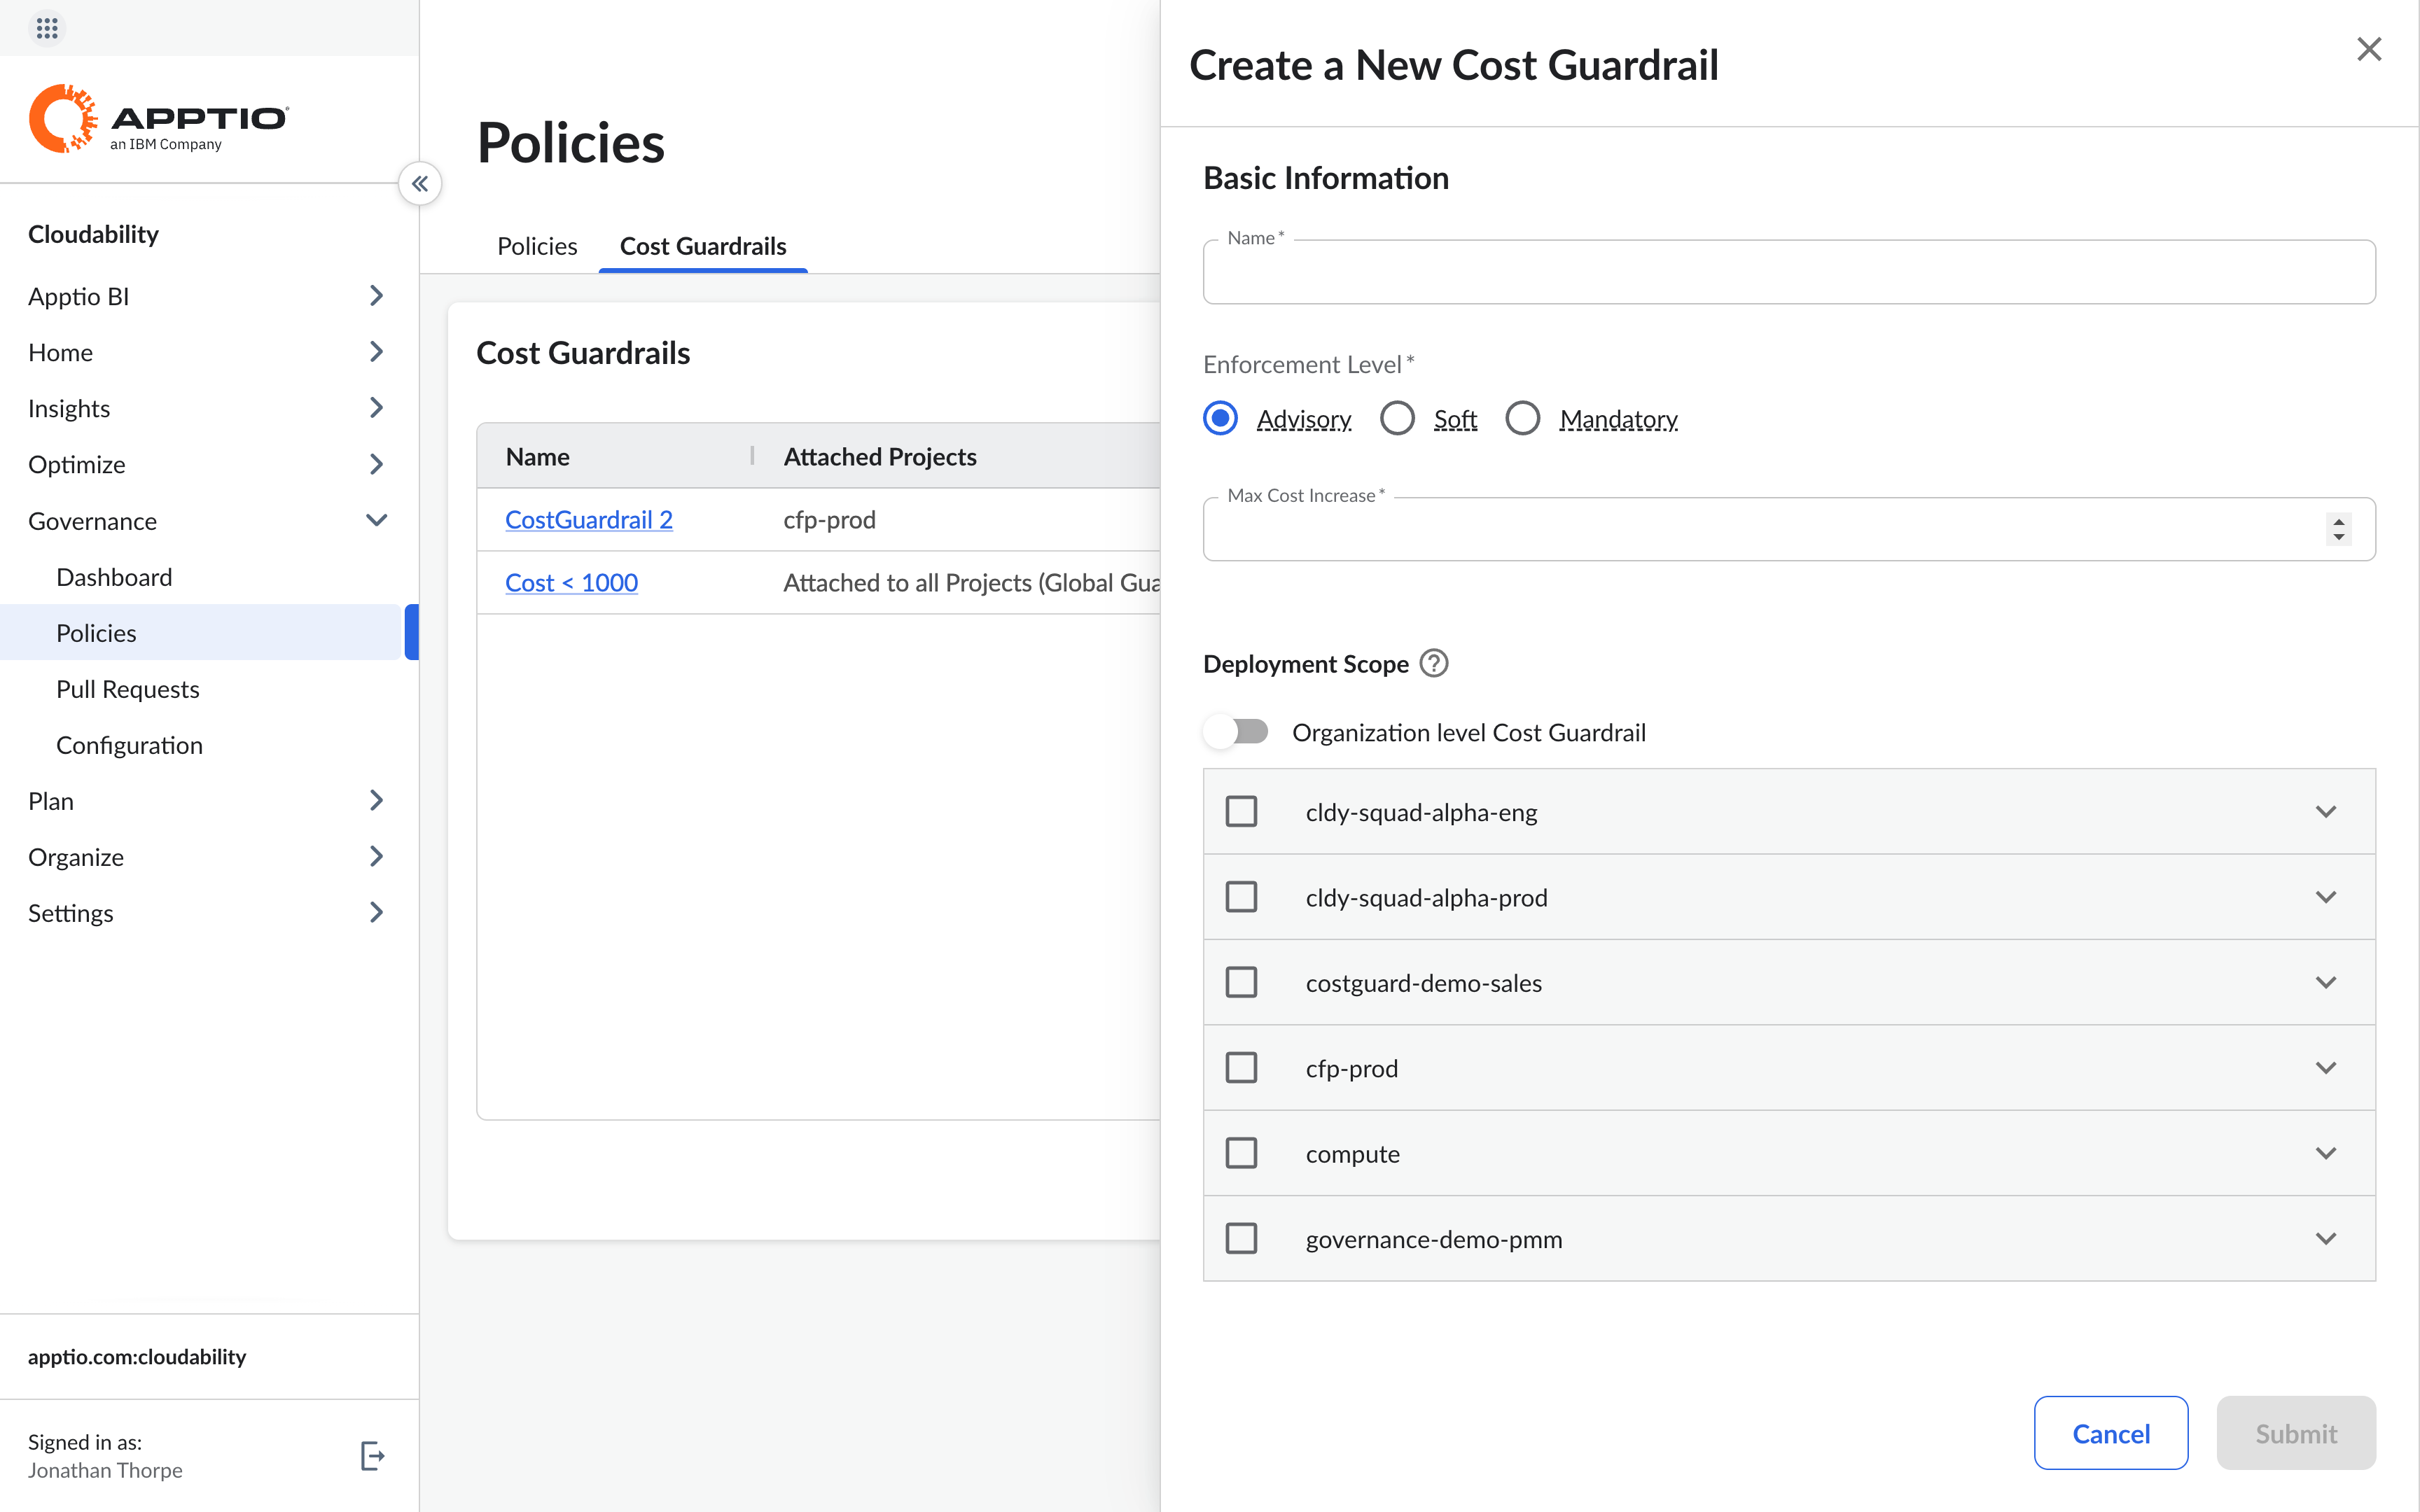The height and width of the screenshot is (1512, 2420).
Task: Check the cldy-squad-alpha-prod checkbox
Action: (1241, 896)
